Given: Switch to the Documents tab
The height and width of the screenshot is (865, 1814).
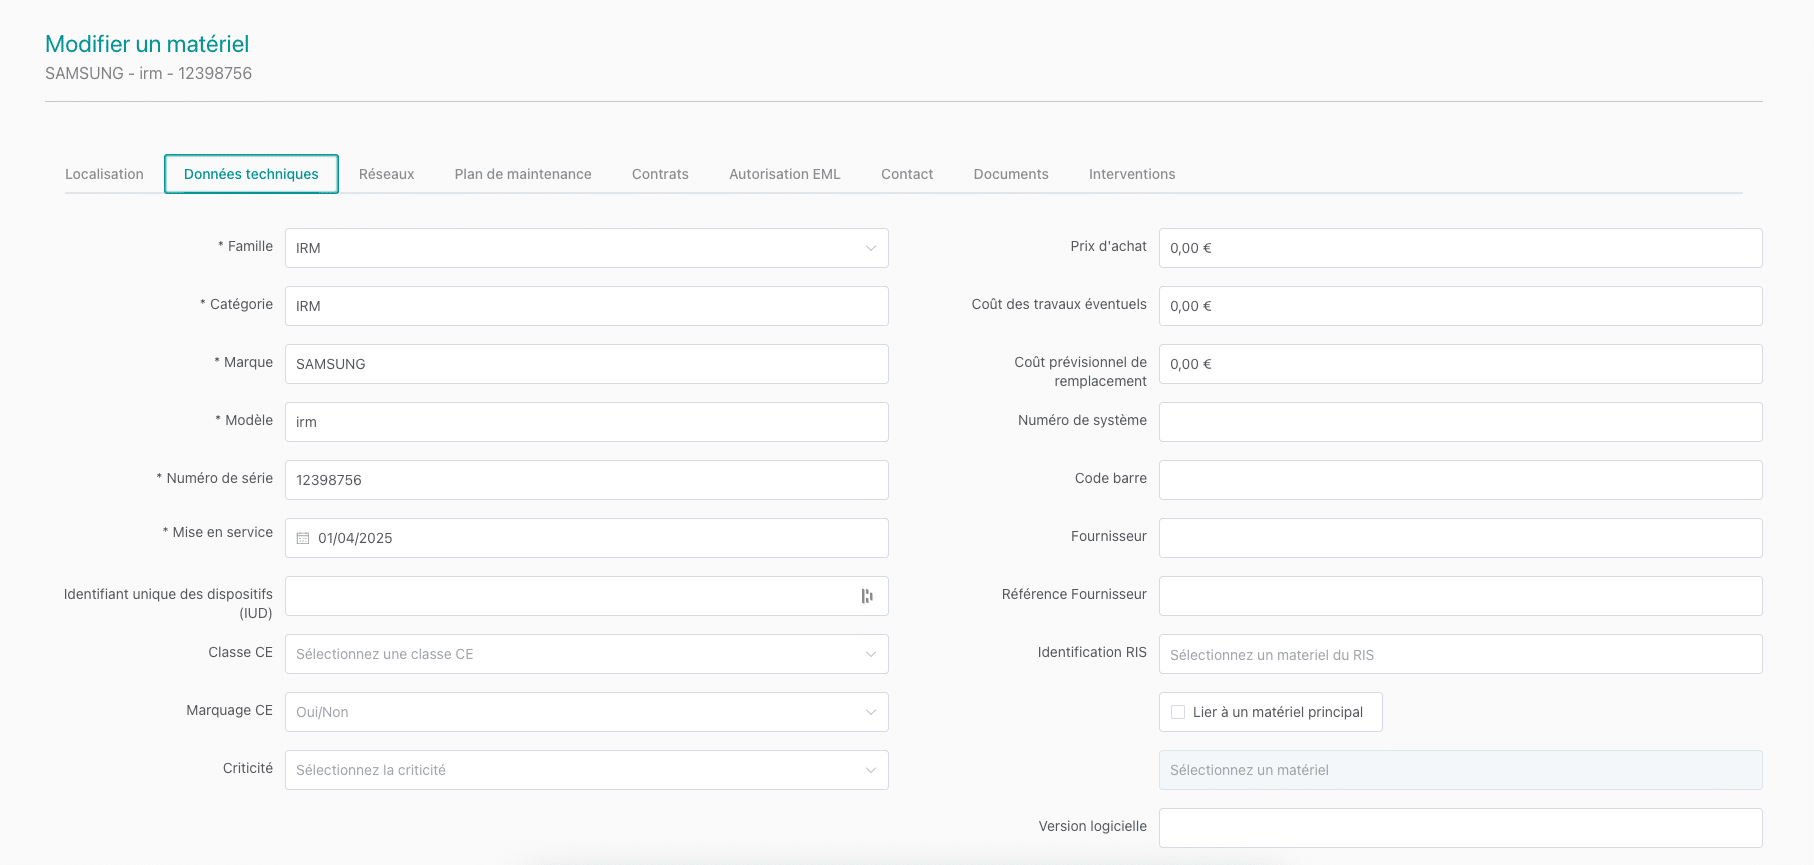Looking at the screenshot, I should pyautogui.click(x=1011, y=174).
